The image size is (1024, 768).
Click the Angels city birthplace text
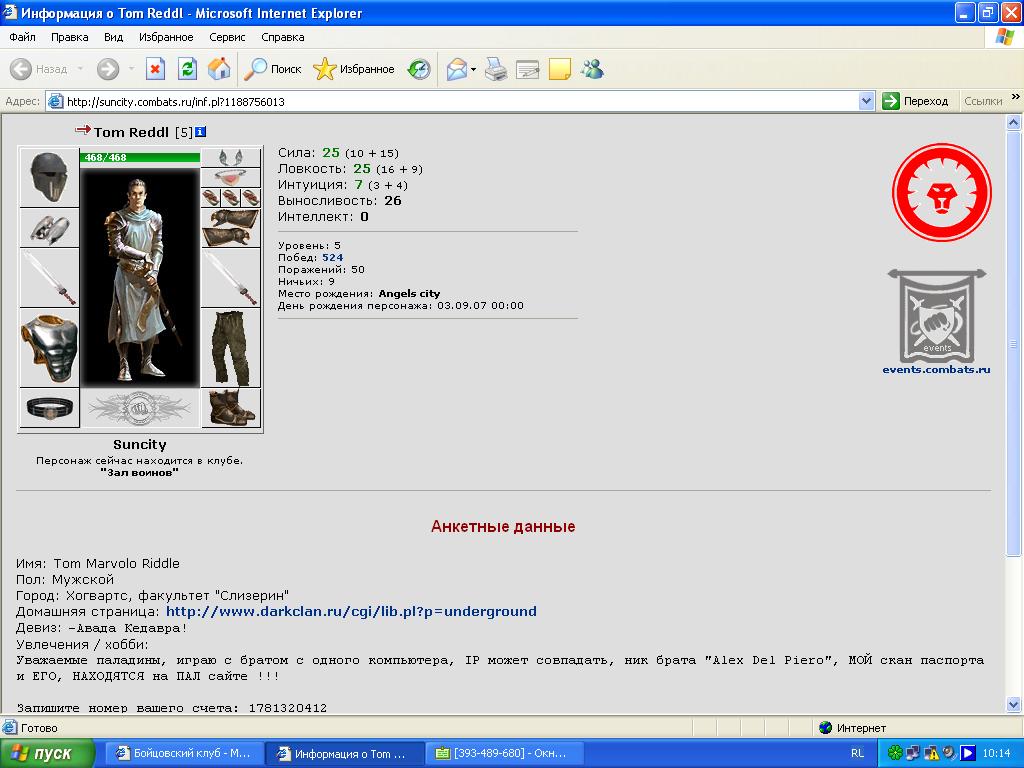coord(409,294)
